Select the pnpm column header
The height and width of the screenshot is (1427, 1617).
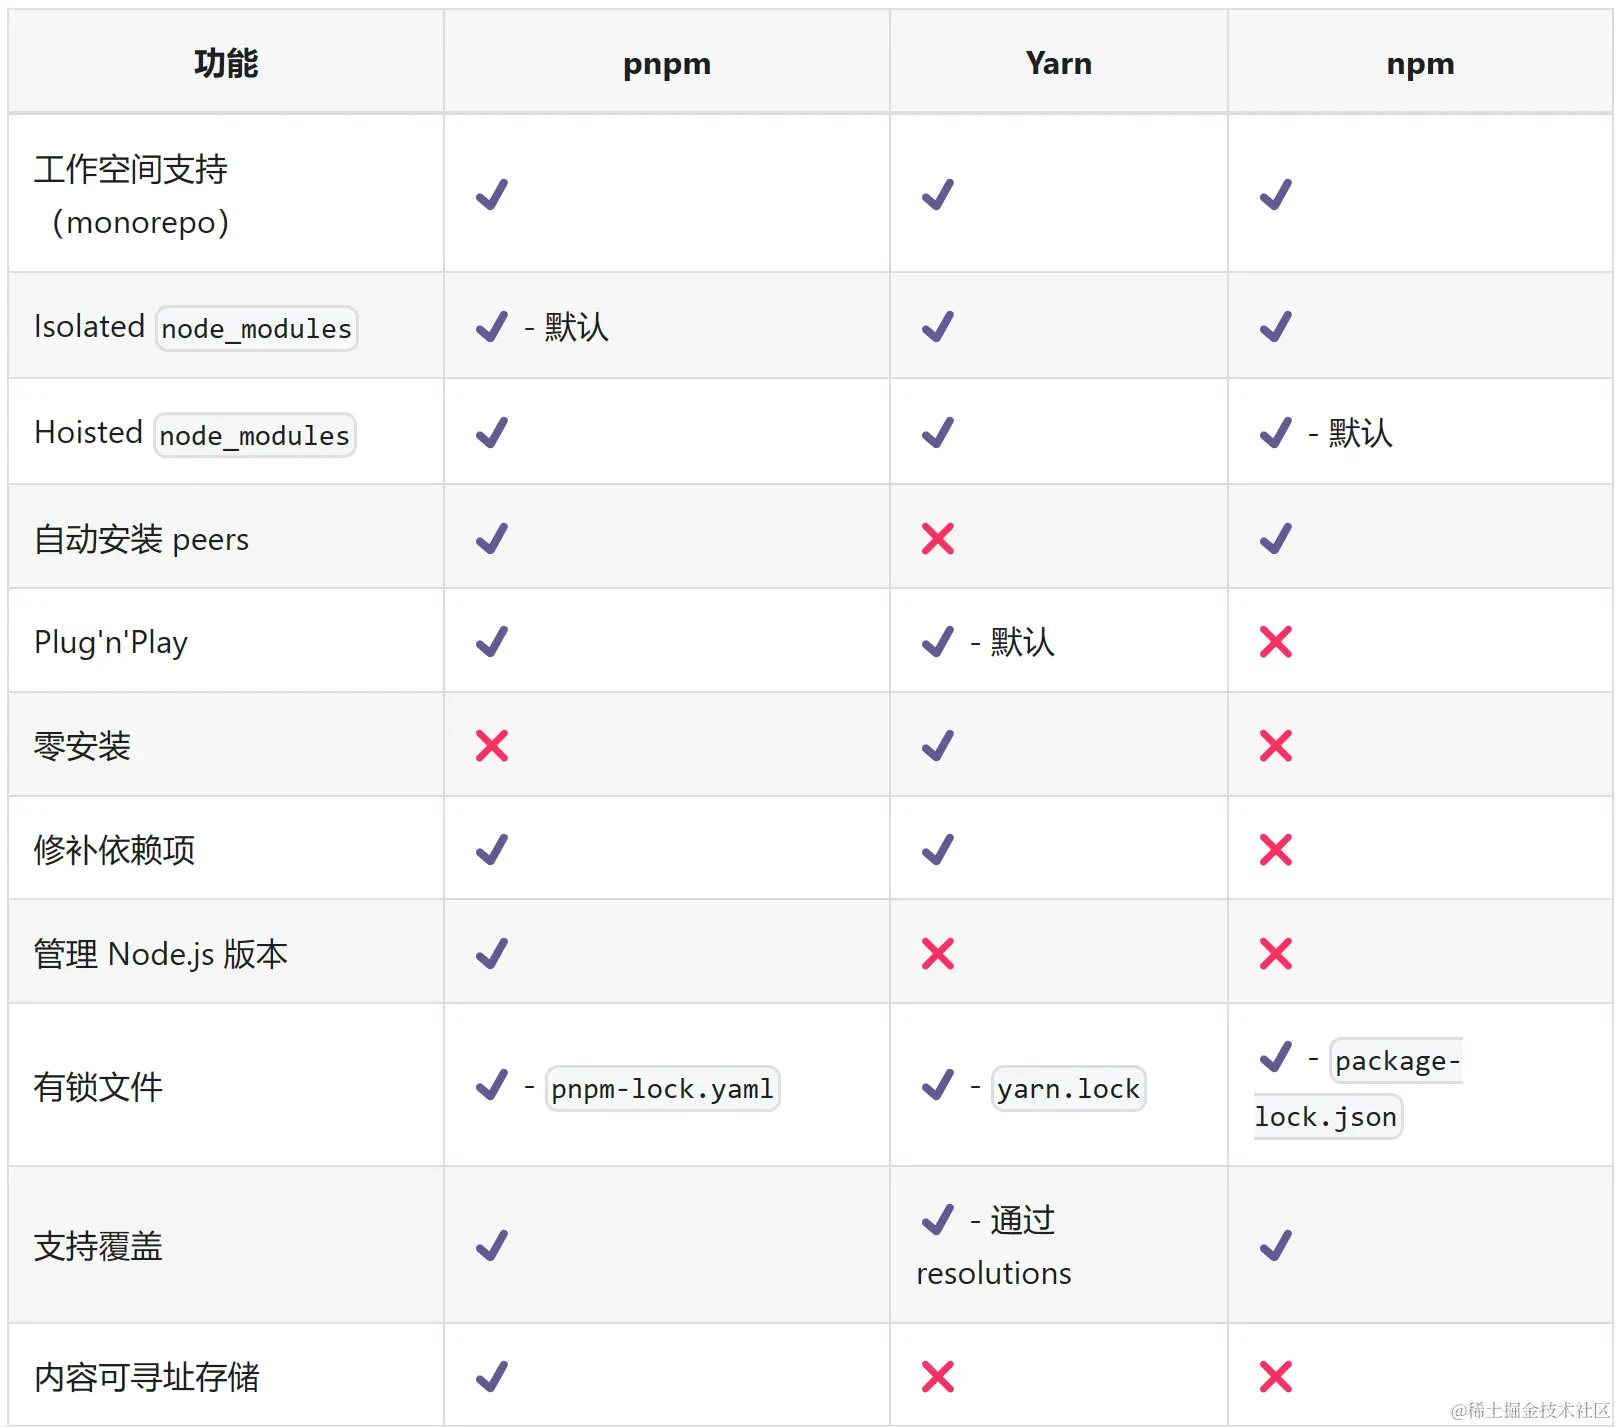[667, 63]
